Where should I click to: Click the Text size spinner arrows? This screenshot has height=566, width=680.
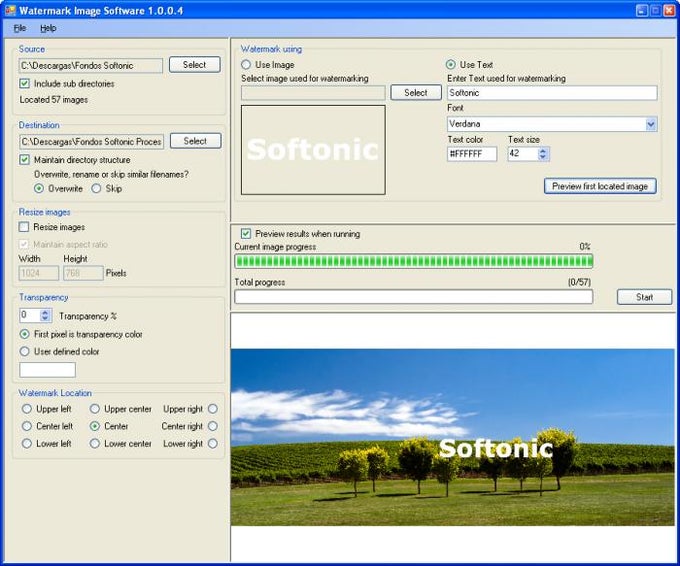543,154
